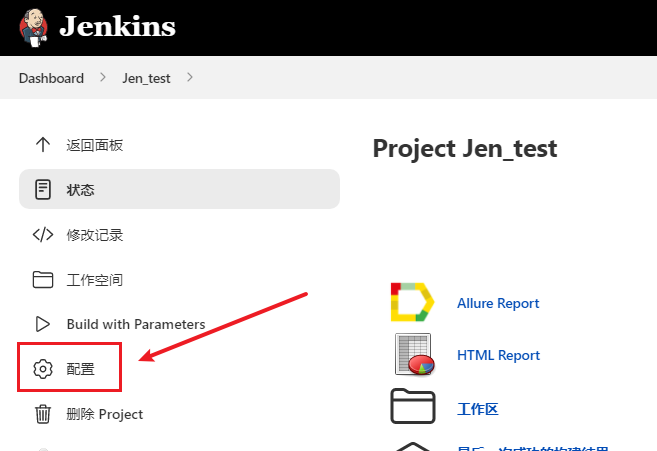Click the gear icon beside 配置
This screenshot has height=451, width=657.
(x=43, y=369)
